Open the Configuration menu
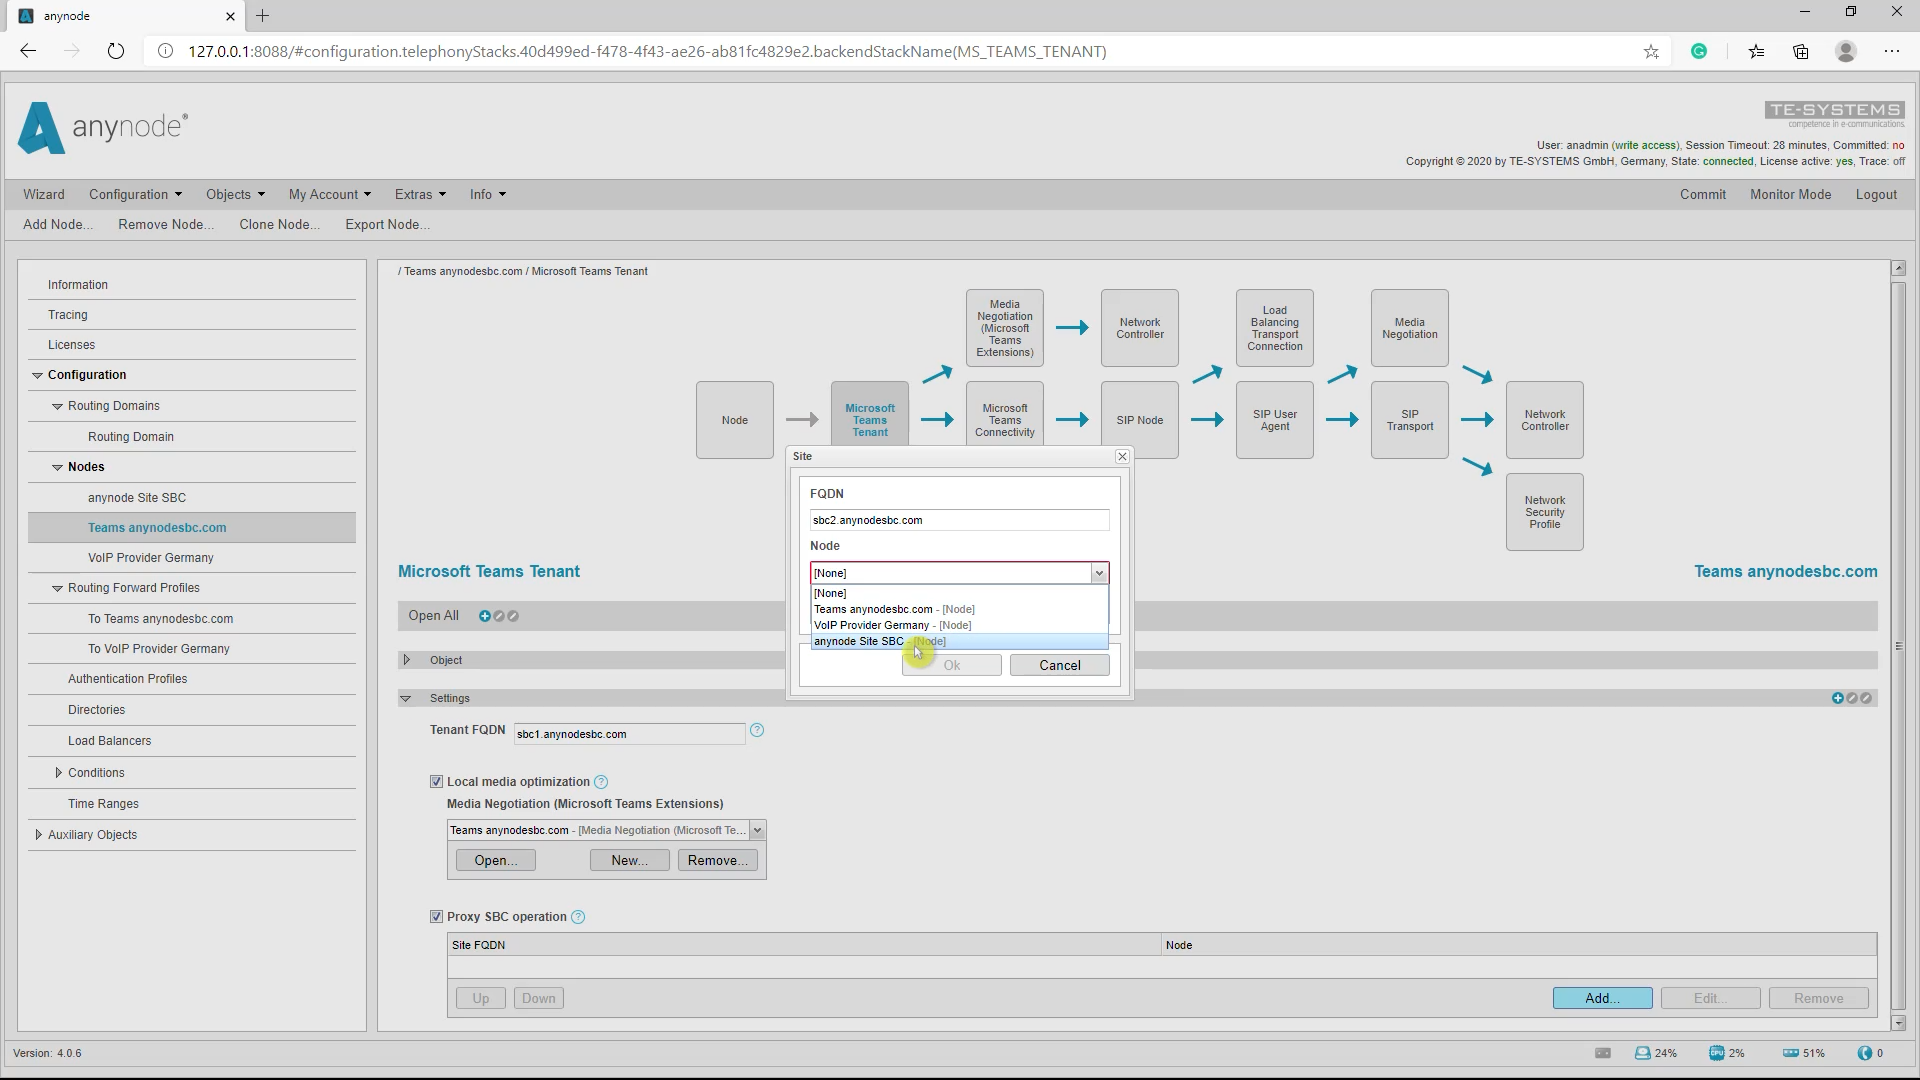1920x1080 pixels. (135, 194)
